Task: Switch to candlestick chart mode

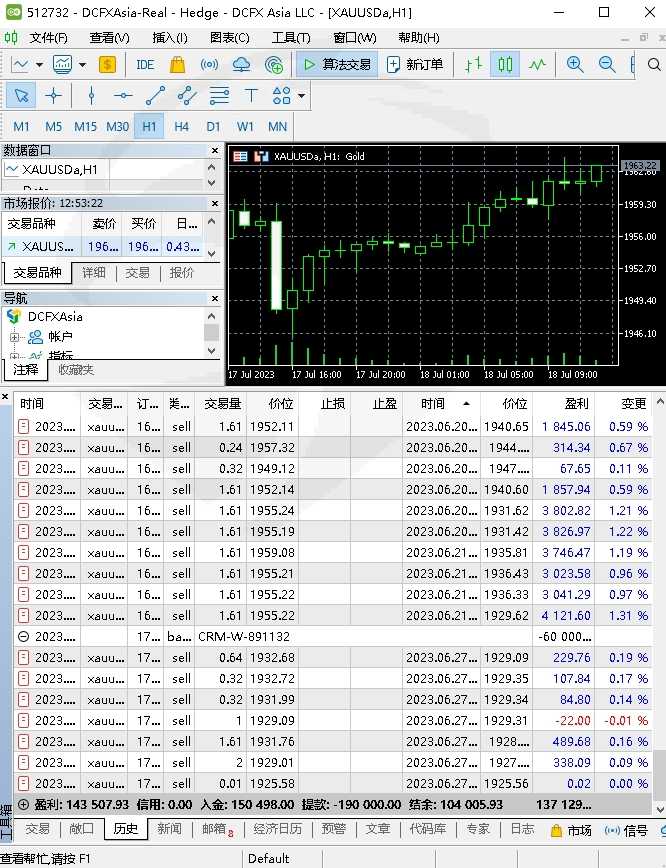Action: [505, 65]
